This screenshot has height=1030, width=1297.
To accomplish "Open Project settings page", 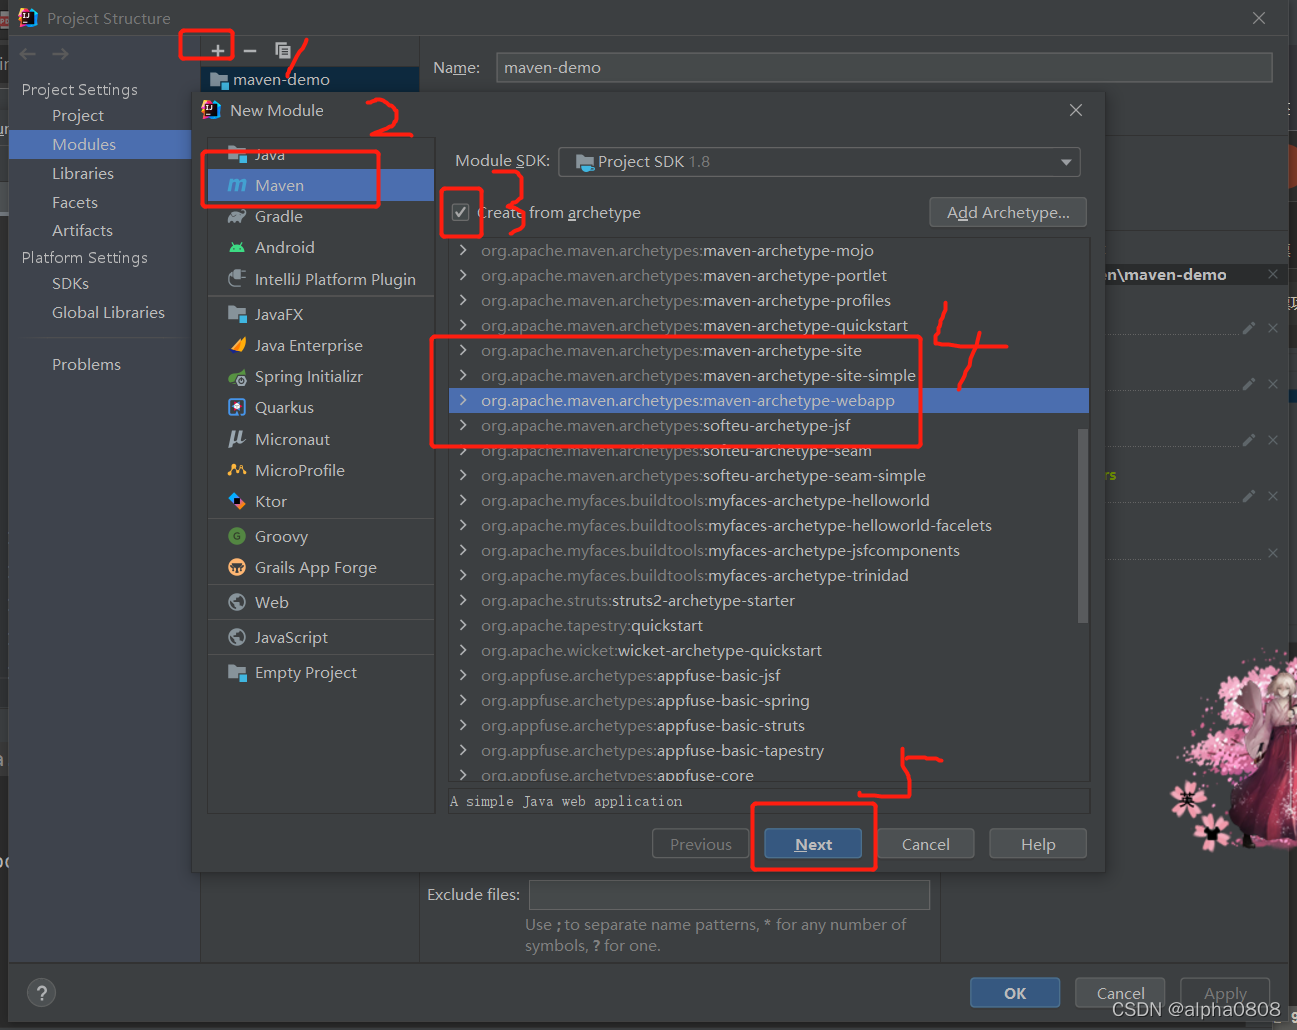I will (x=78, y=115).
